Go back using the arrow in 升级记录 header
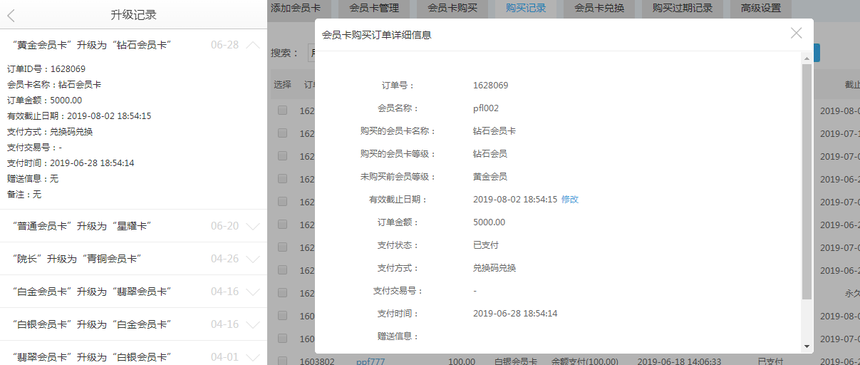Image resolution: width=860 pixels, height=365 pixels. point(12,16)
